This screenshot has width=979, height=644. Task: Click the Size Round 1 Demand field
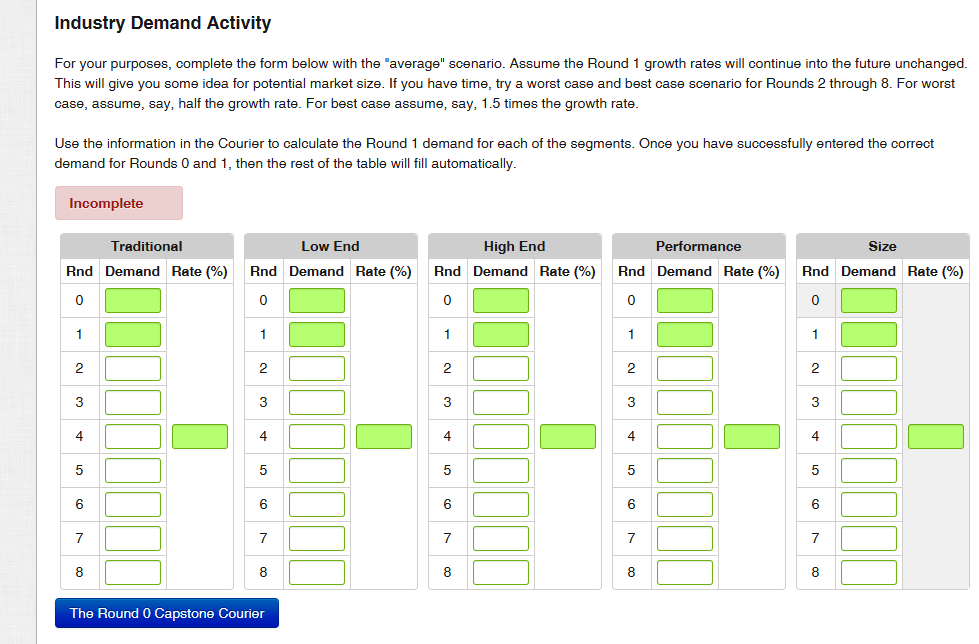point(868,334)
